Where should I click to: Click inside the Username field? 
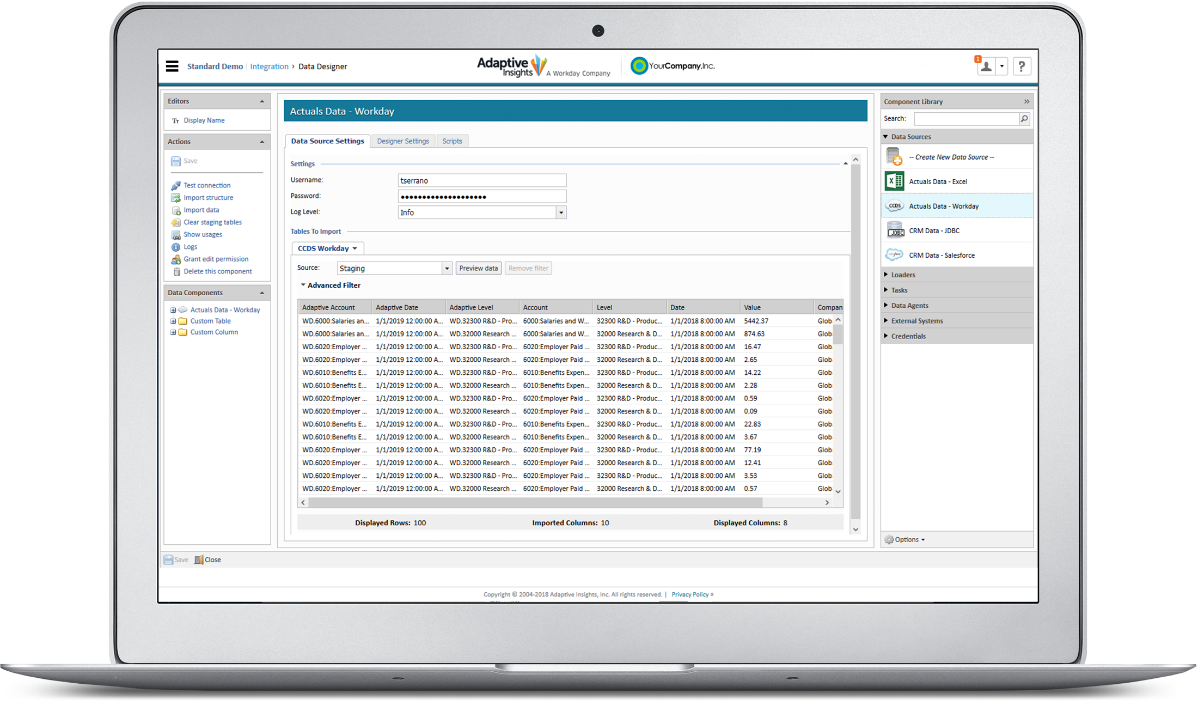click(x=482, y=178)
